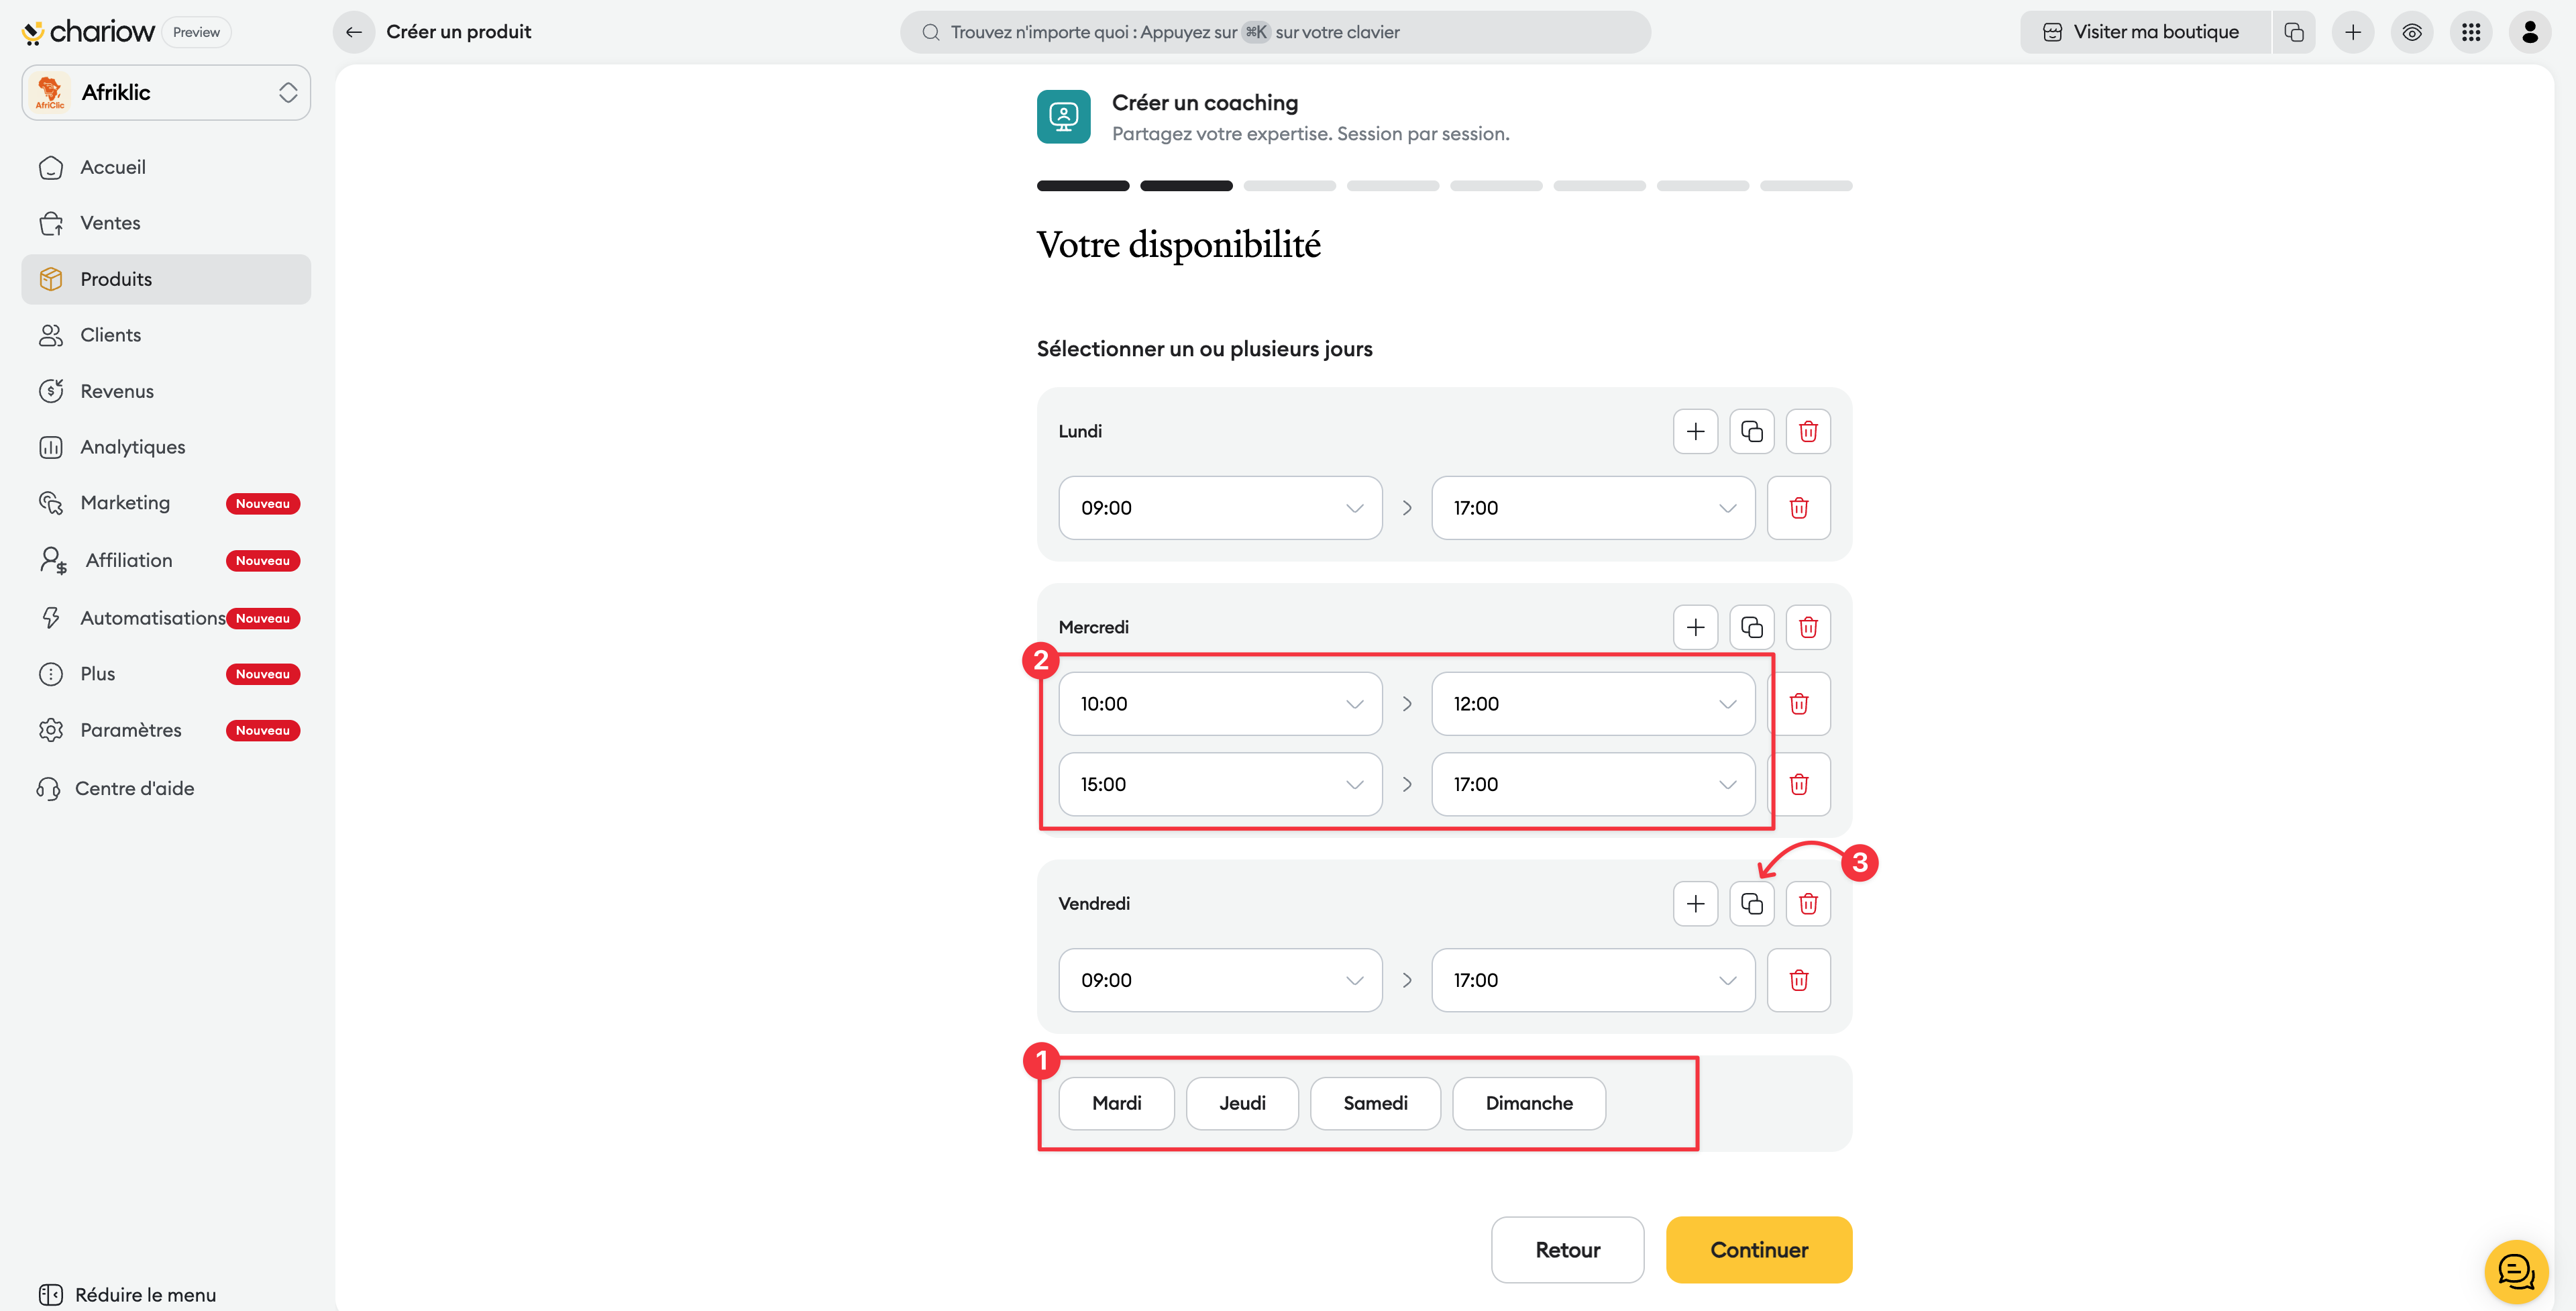Select Dimanche day chip

[x=1528, y=1103]
